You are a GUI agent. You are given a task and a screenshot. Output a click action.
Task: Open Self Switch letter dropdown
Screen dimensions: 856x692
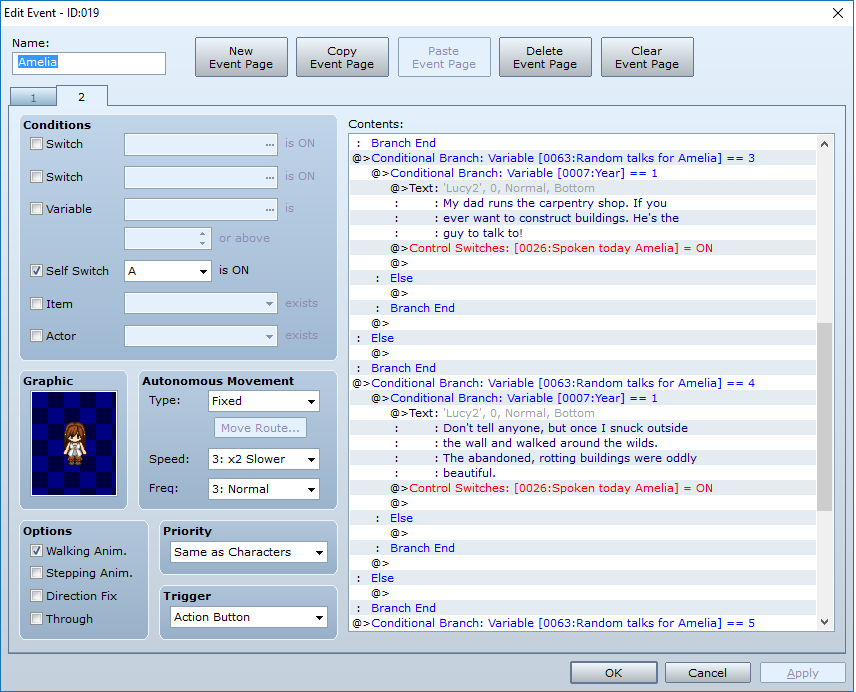tap(168, 271)
